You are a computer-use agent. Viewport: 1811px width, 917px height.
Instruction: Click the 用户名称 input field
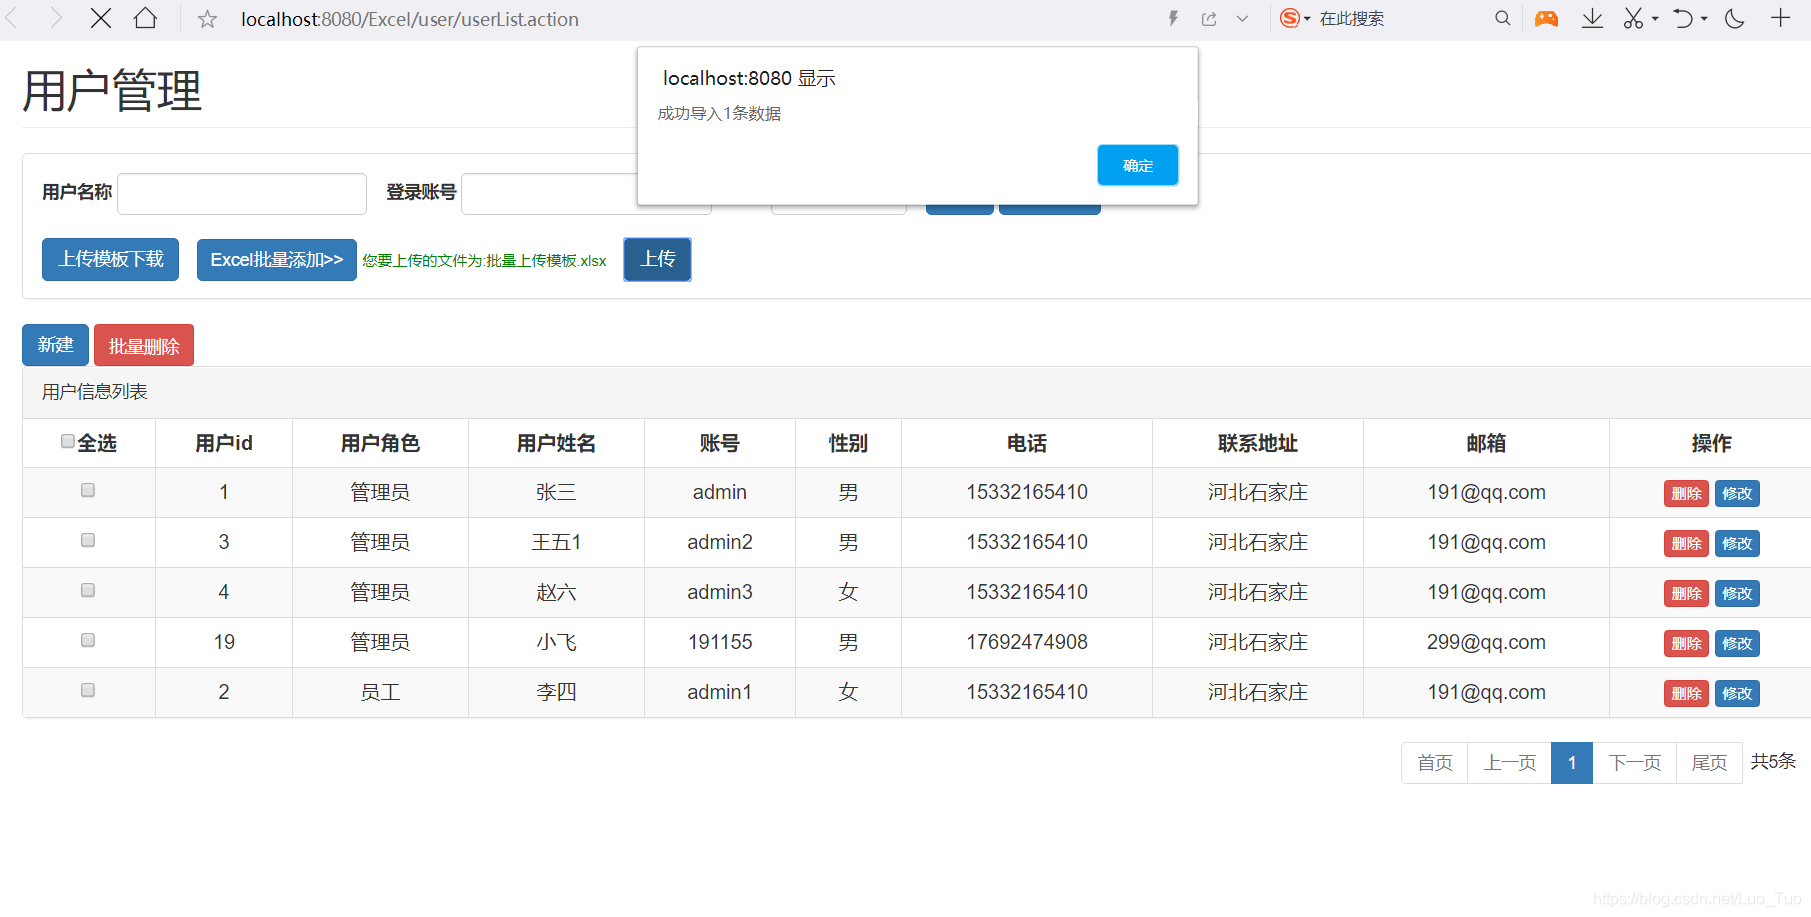242,194
